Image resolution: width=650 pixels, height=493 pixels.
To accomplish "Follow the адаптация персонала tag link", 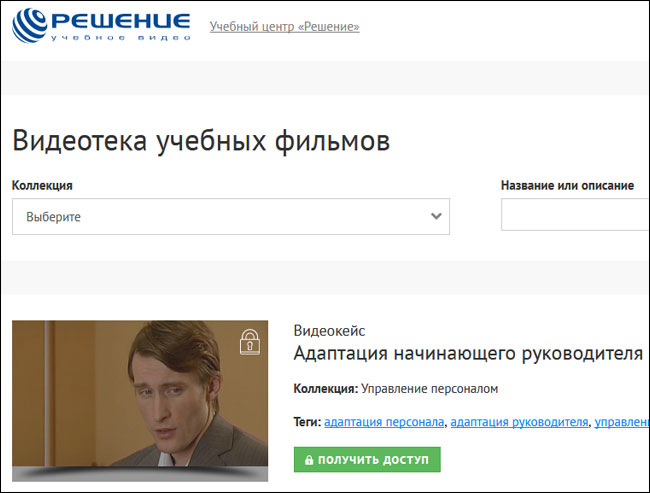I will point(384,422).
